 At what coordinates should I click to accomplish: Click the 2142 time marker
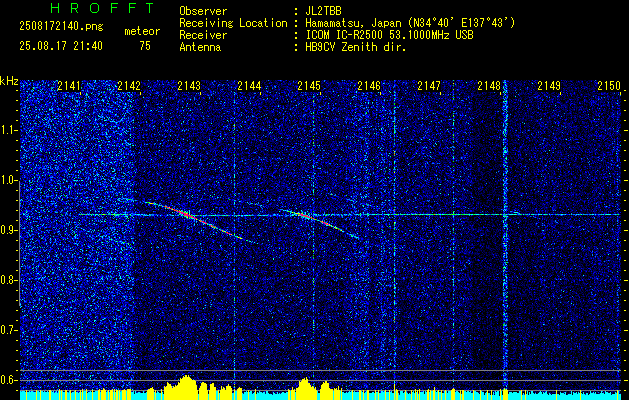coord(129,86)
